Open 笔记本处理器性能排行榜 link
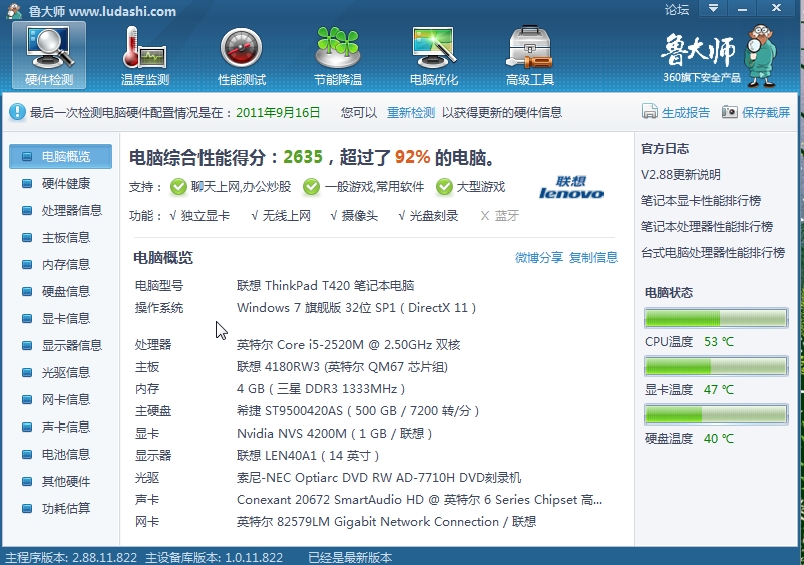The width and height of the screenshot is (804, 565). click(x=707, y=227)
